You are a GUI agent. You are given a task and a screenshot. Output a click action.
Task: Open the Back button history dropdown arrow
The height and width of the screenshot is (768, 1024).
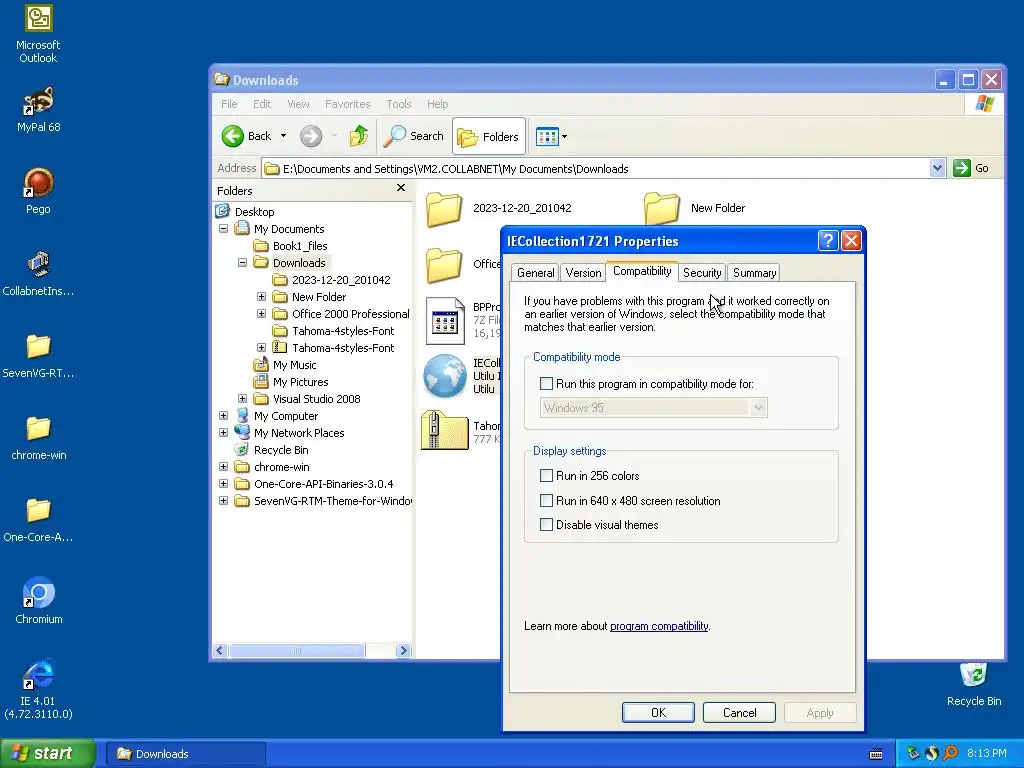283,136
